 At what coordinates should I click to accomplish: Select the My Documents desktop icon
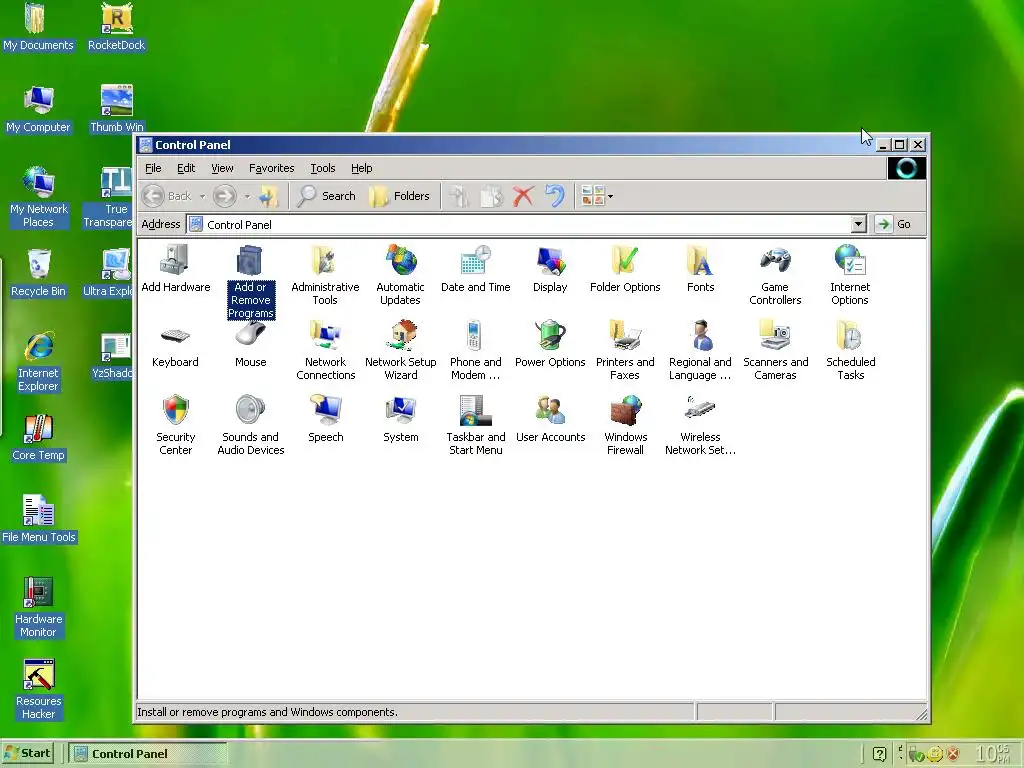[x=38, y=27]
